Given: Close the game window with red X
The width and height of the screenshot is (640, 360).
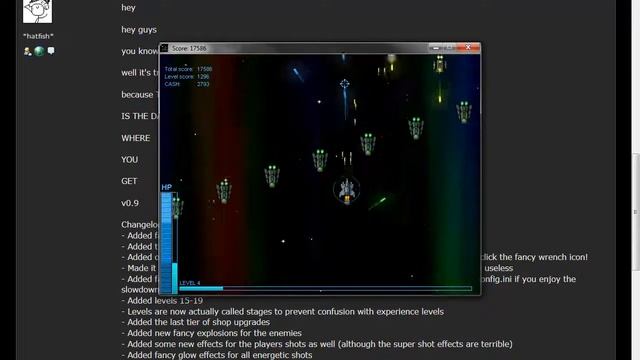Looking at the screenshot, I should tap(468, 47).
